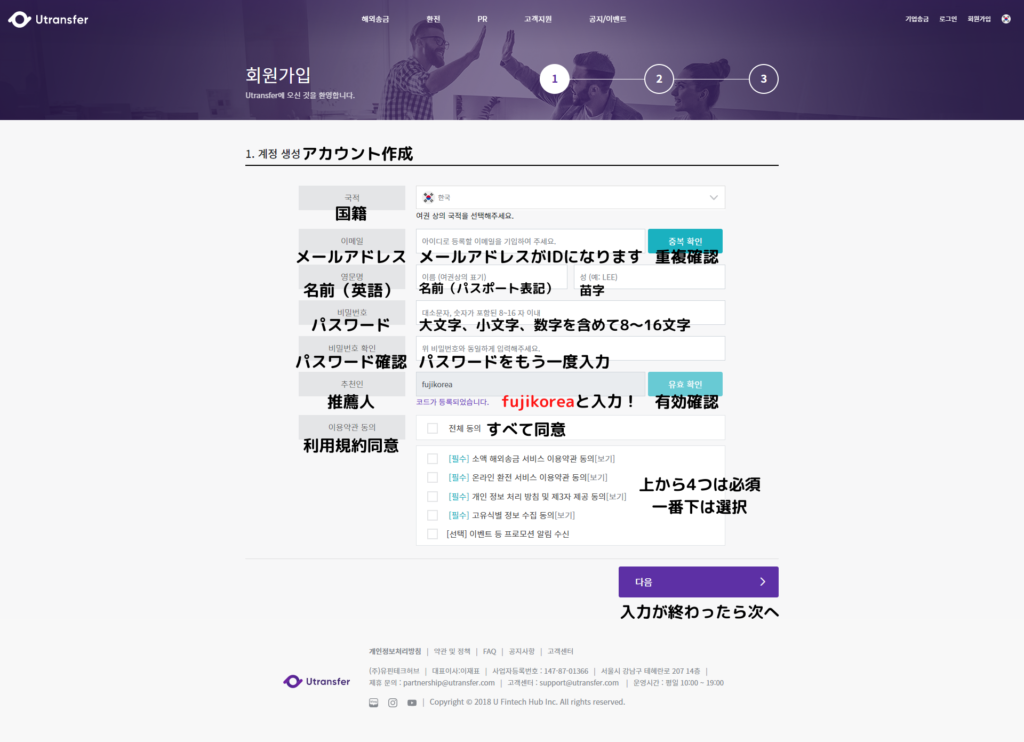Click the 다음 next button
This screenshot has height=742, width=1024.
[698, 582]
